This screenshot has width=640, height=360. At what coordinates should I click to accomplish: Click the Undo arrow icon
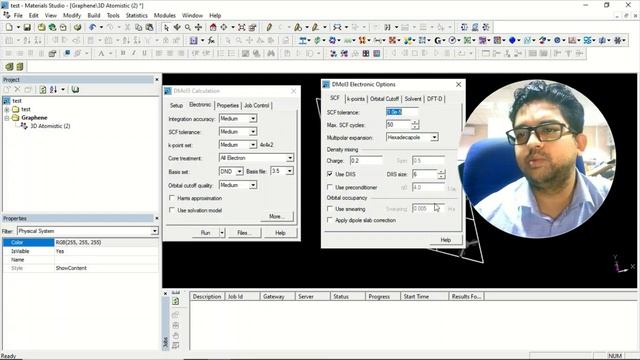pyautogui.click(x=92, y=27)
